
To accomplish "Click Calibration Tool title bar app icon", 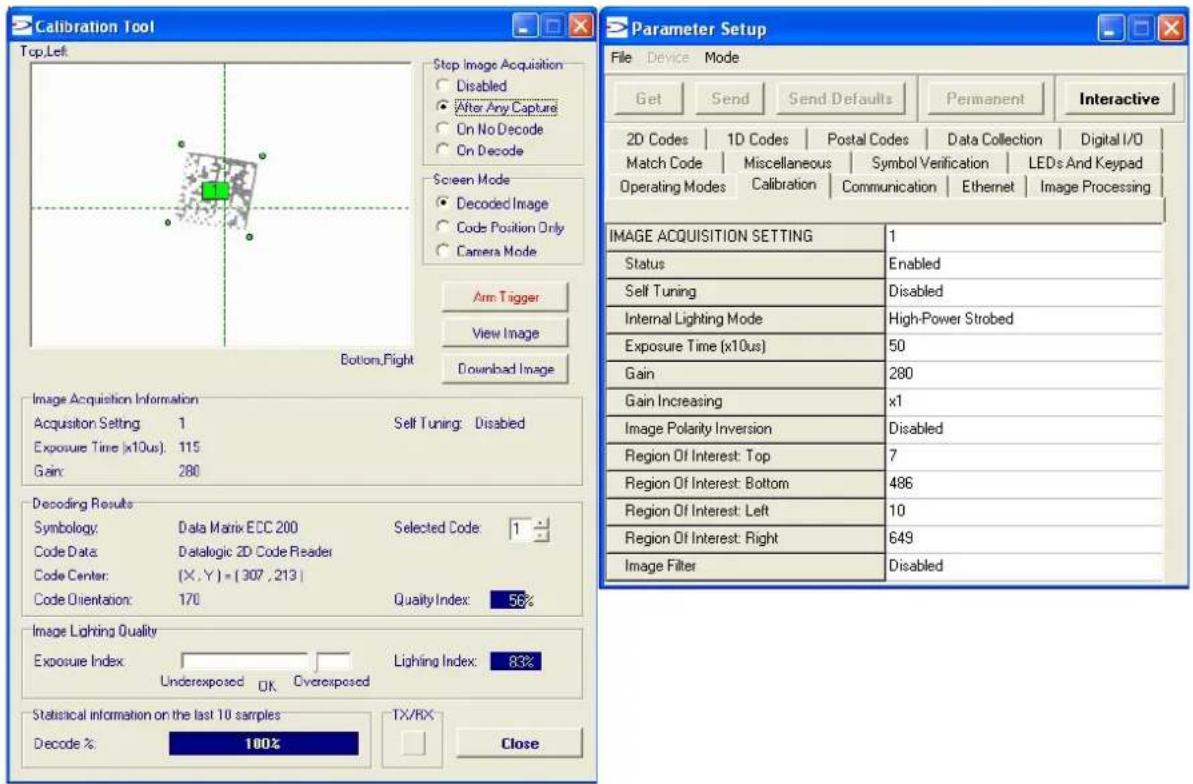I will point(23,26).
